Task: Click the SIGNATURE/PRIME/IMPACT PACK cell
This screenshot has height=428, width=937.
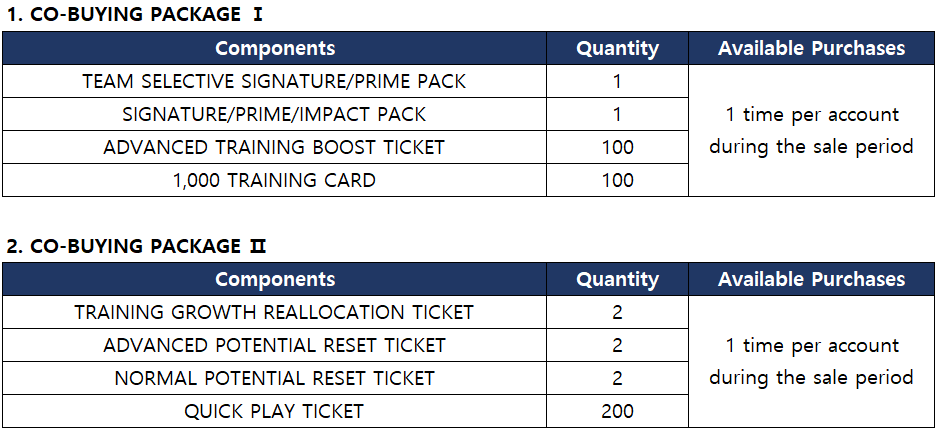Action: [275, 114]
